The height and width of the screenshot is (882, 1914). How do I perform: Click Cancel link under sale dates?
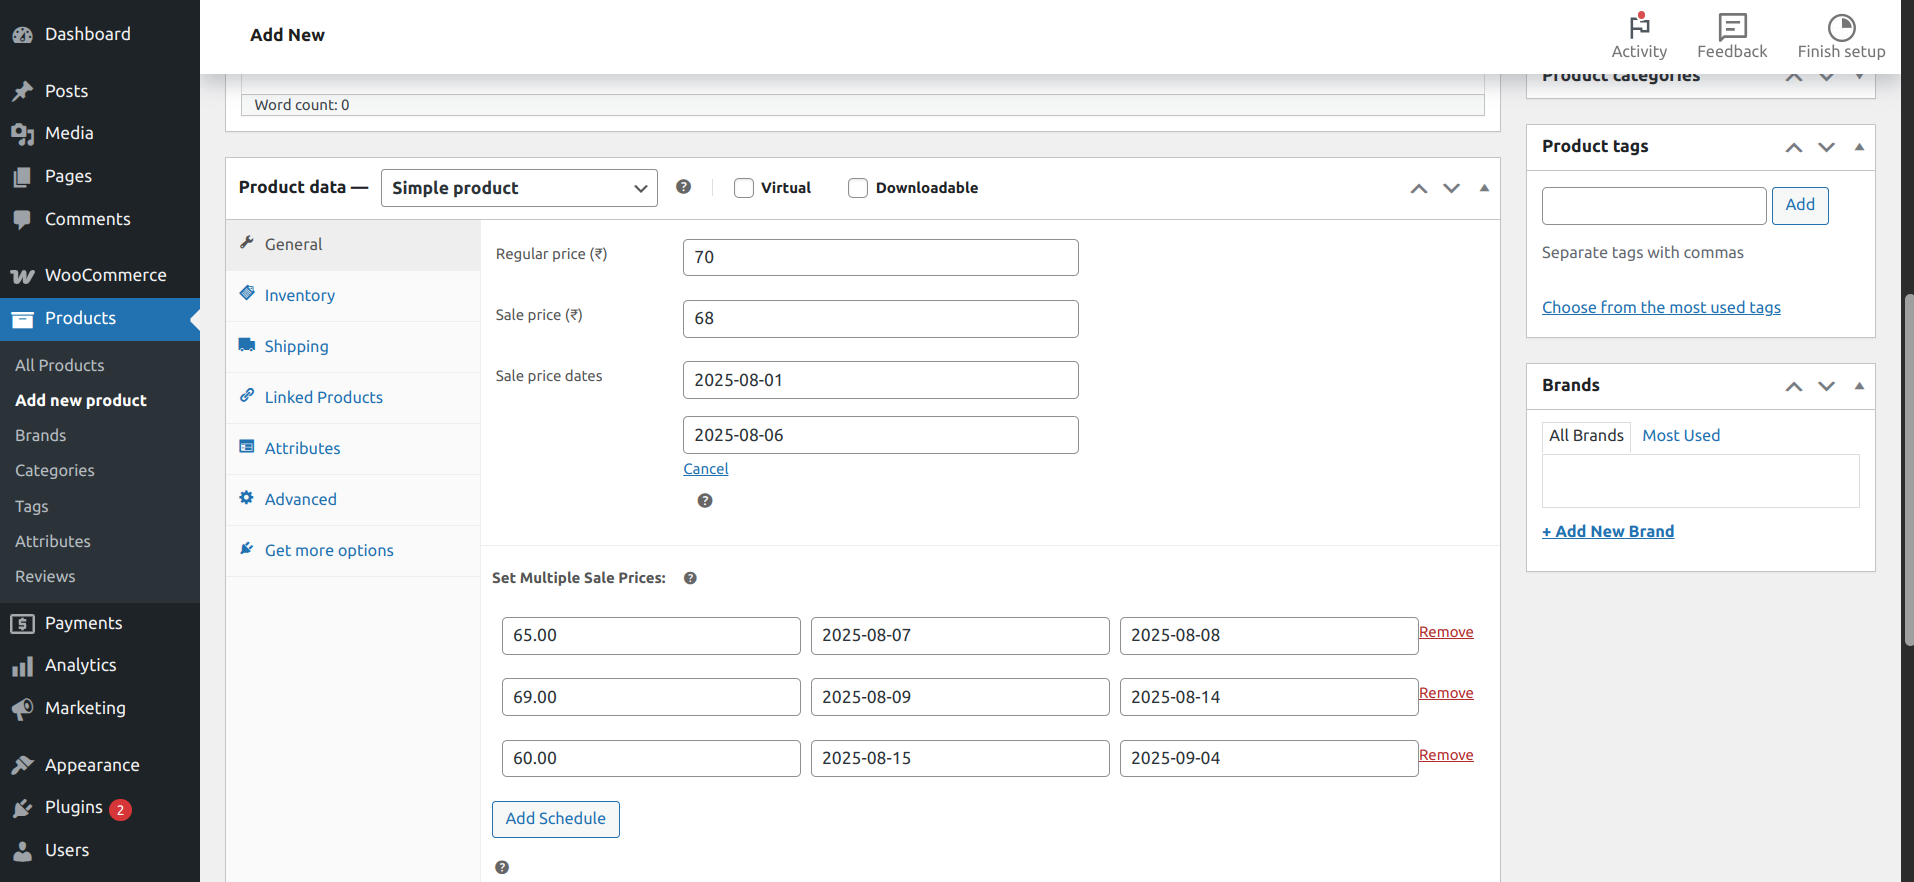(x=706, y=469)
